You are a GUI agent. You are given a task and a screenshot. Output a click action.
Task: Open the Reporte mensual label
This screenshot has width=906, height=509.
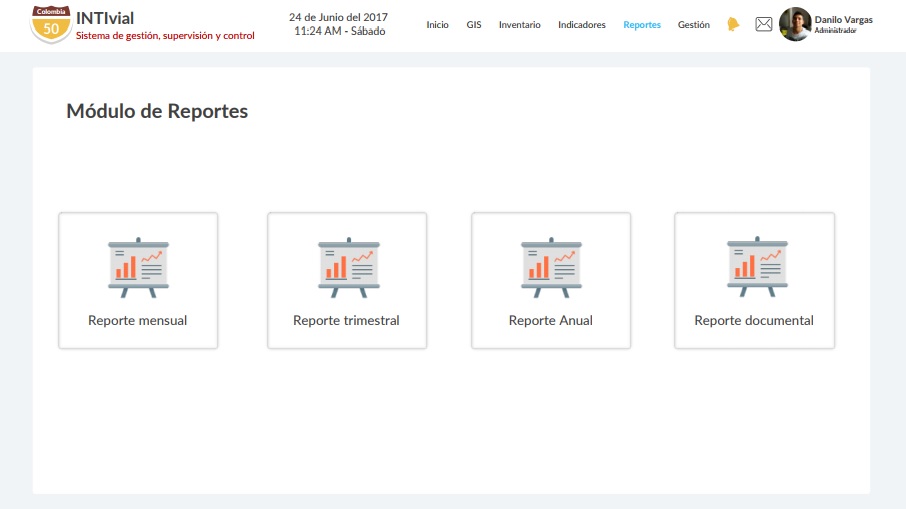point(138,321)
